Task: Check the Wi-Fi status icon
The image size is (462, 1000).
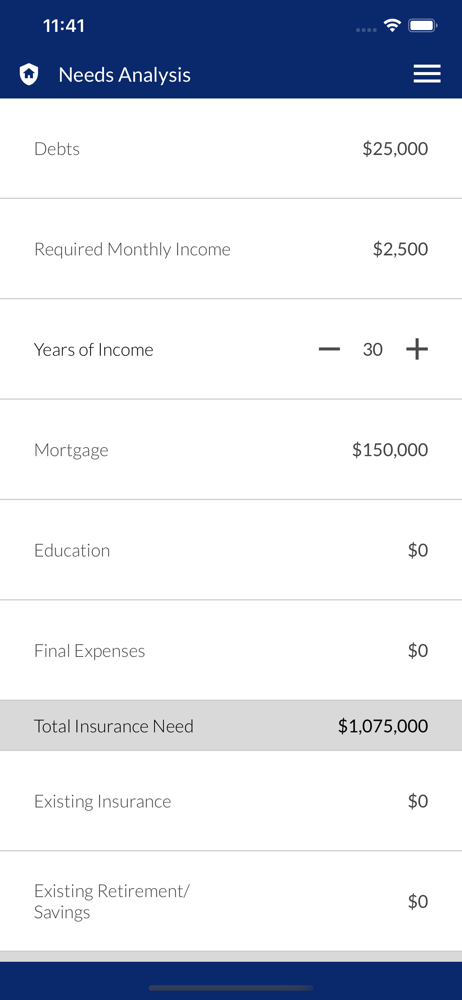Action: (392, 26)
